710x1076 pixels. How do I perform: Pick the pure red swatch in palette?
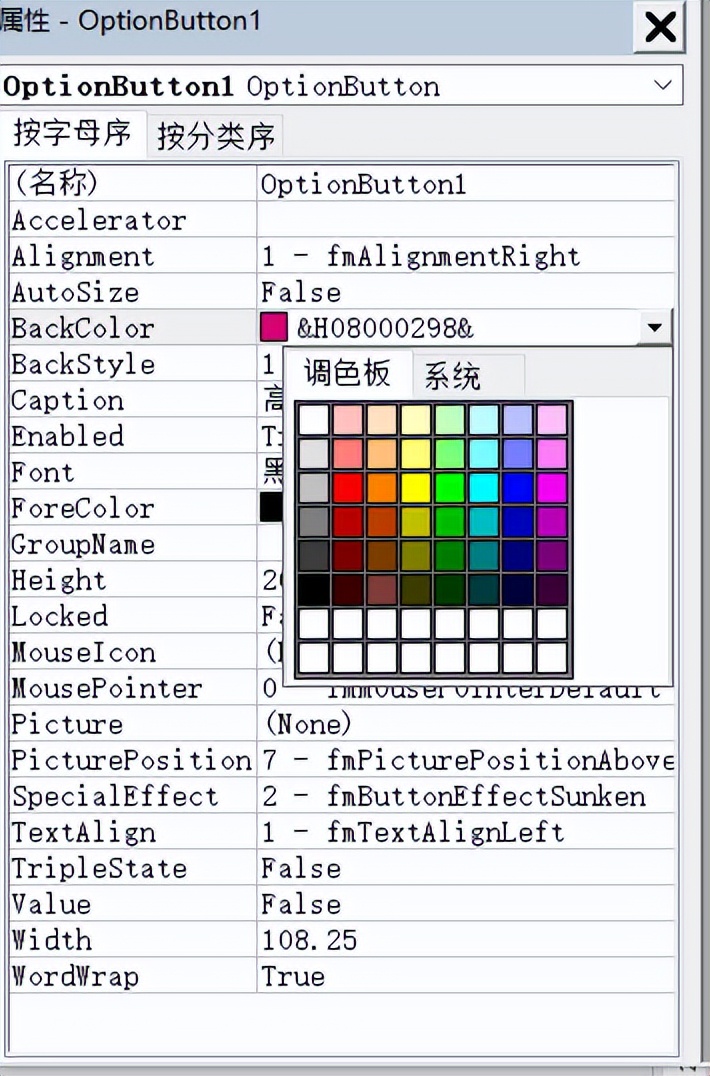348,487
